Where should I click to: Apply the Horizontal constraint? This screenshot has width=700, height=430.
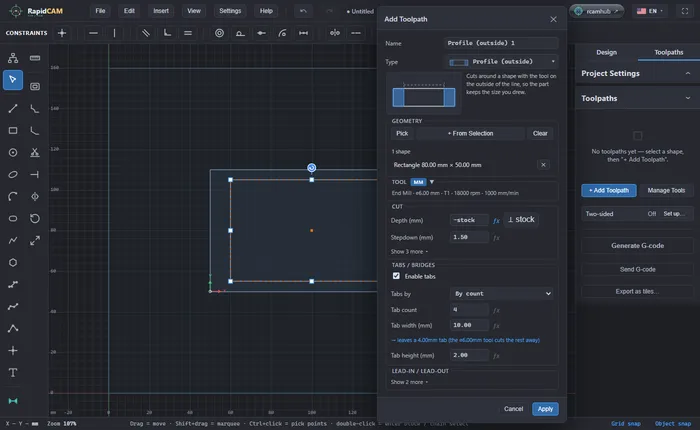point(93,33)
